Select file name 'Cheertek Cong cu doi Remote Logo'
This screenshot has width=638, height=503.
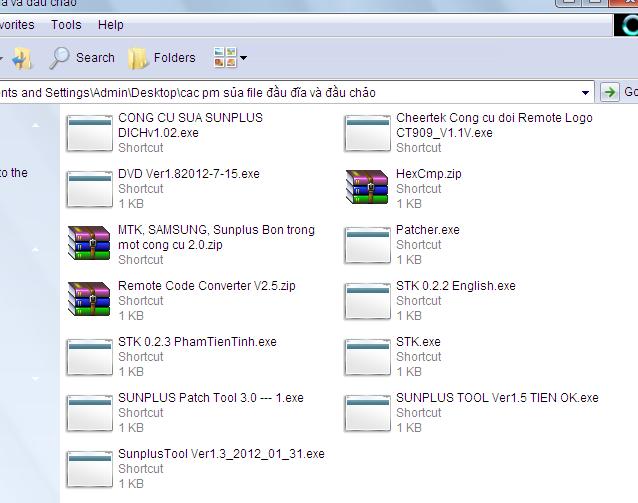[494, 118]
